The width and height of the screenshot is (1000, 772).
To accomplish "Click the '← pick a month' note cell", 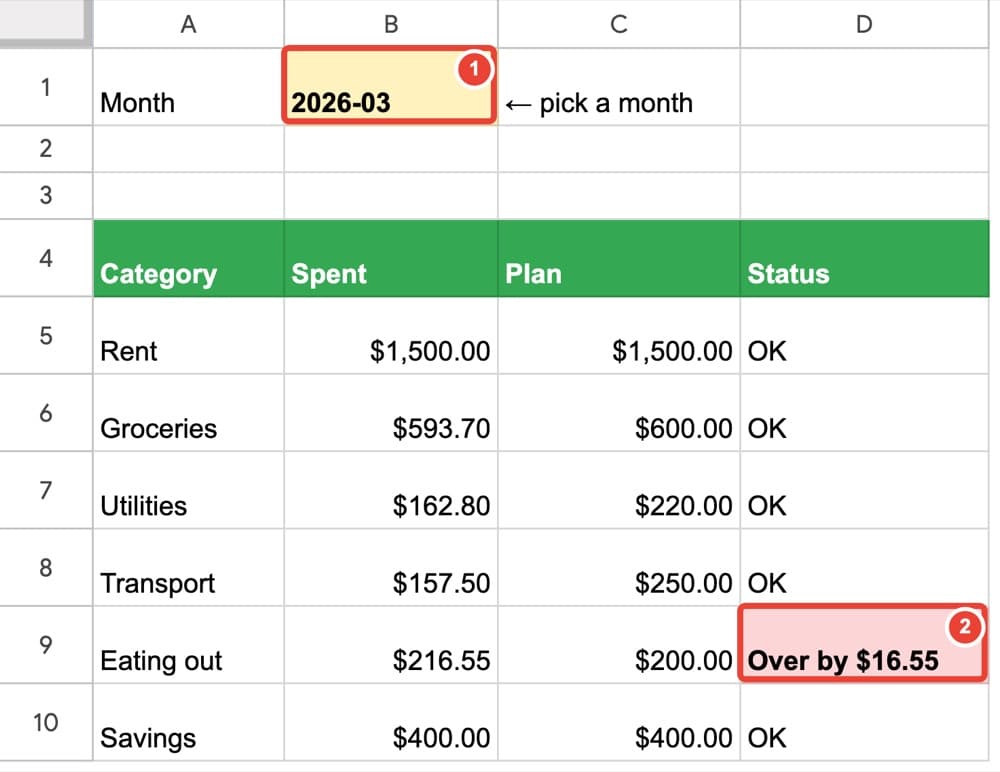I will [x=619, y=86].
